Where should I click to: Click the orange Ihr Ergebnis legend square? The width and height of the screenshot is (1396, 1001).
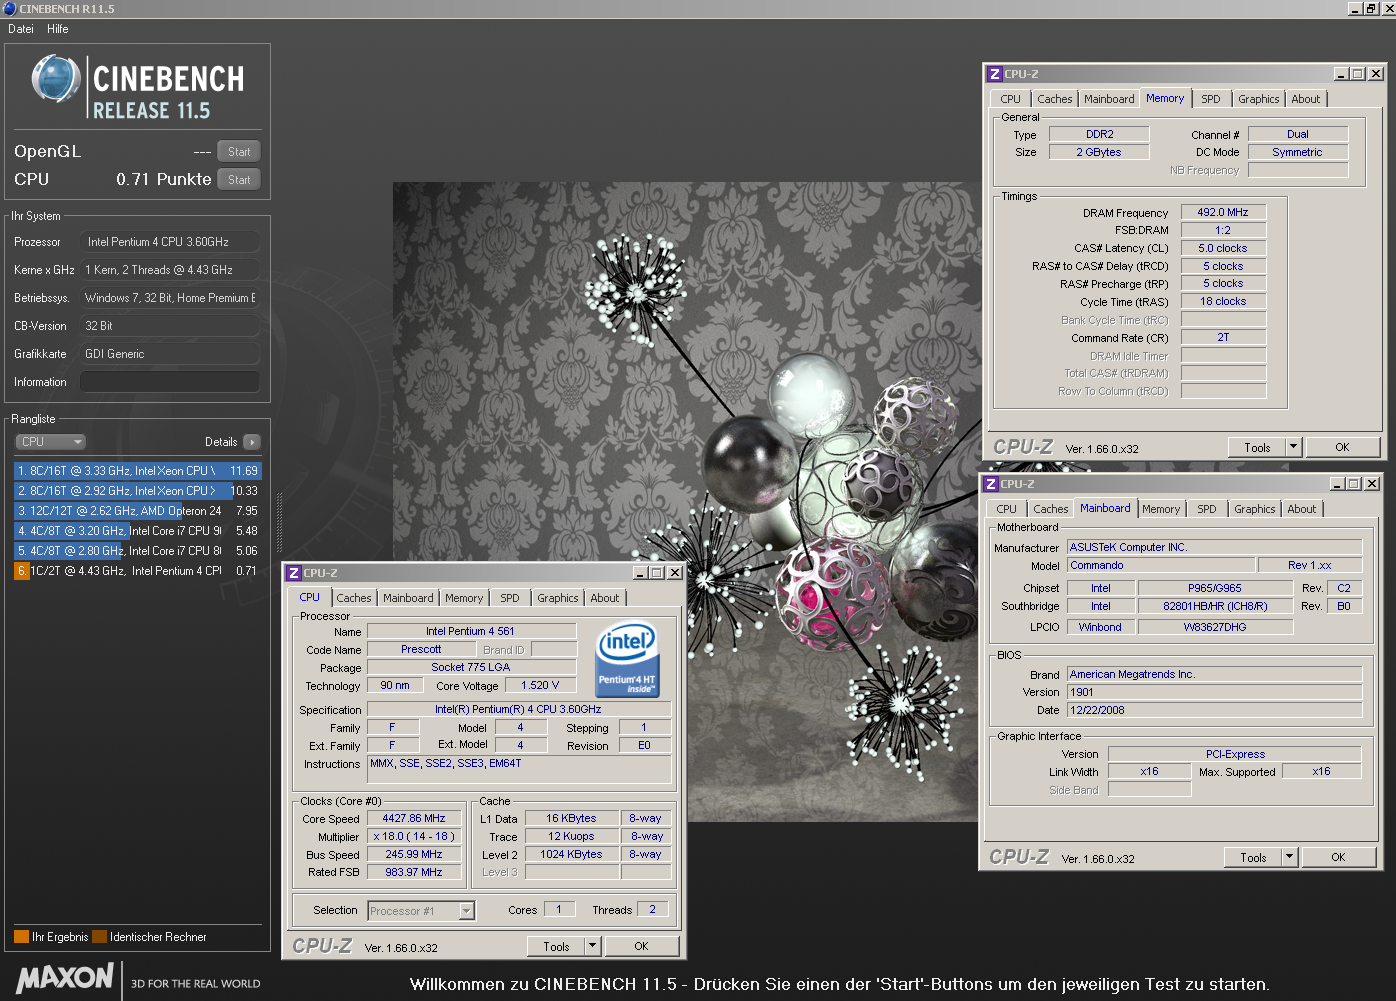[21, 937]
